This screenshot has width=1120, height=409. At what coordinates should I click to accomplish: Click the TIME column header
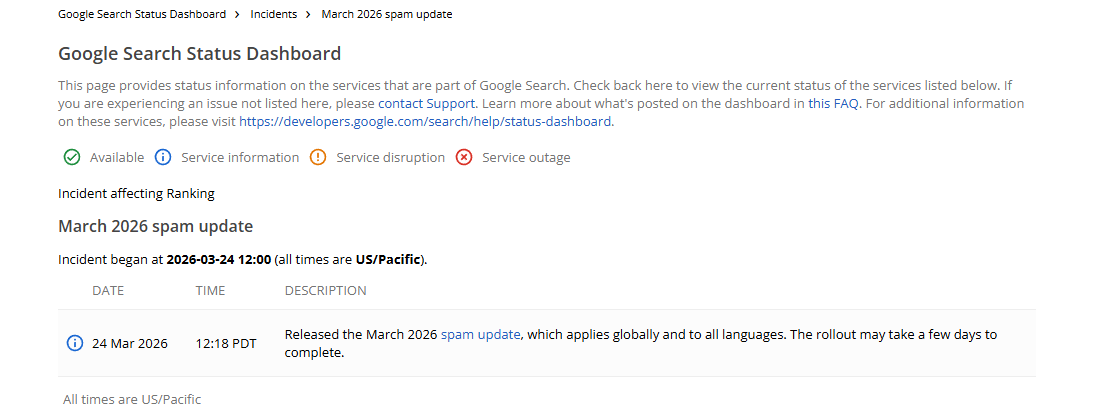click(x=210, y=291)
